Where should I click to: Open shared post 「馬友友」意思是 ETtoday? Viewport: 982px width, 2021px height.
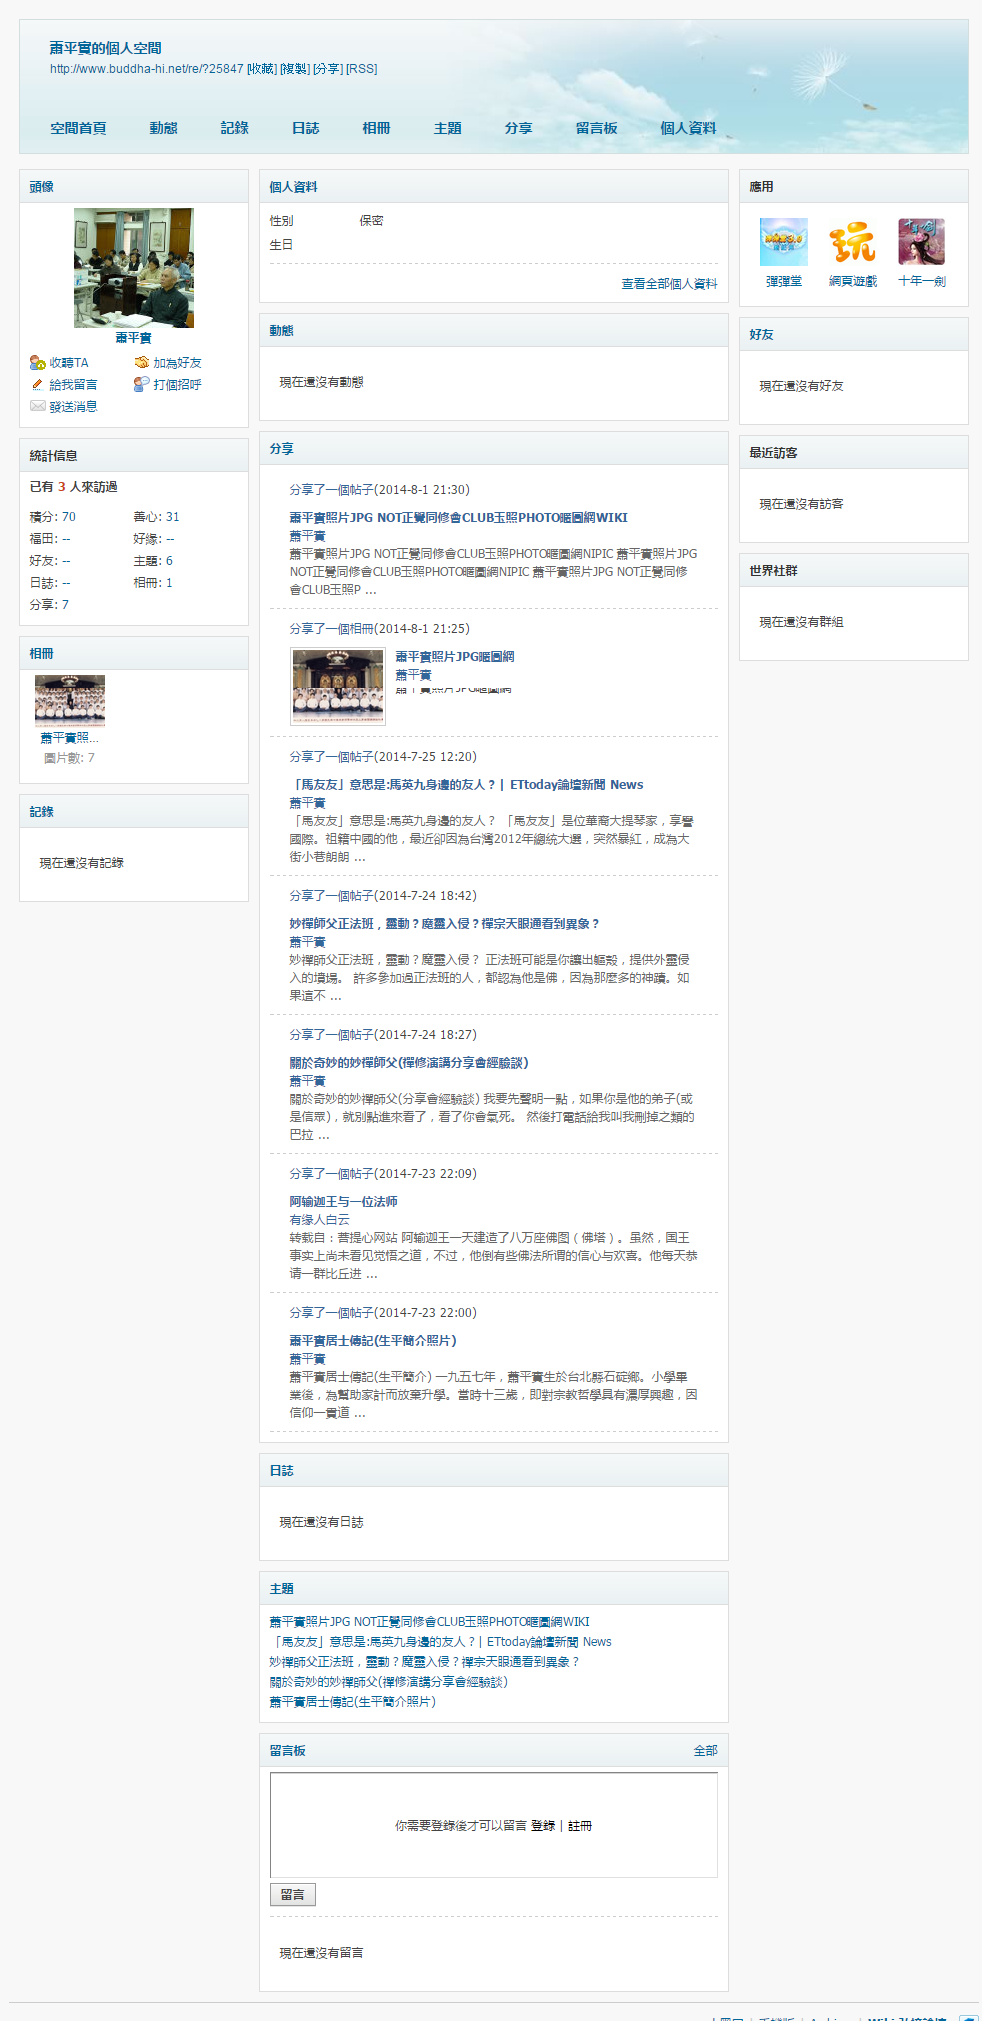[x=466, y=785]
